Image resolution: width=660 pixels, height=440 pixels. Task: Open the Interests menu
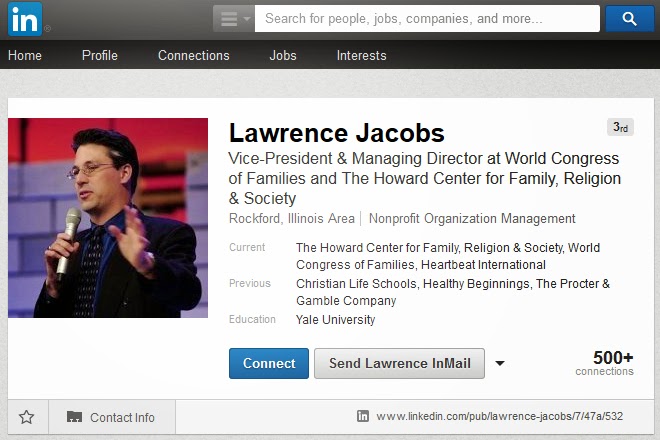click(361, 55)
